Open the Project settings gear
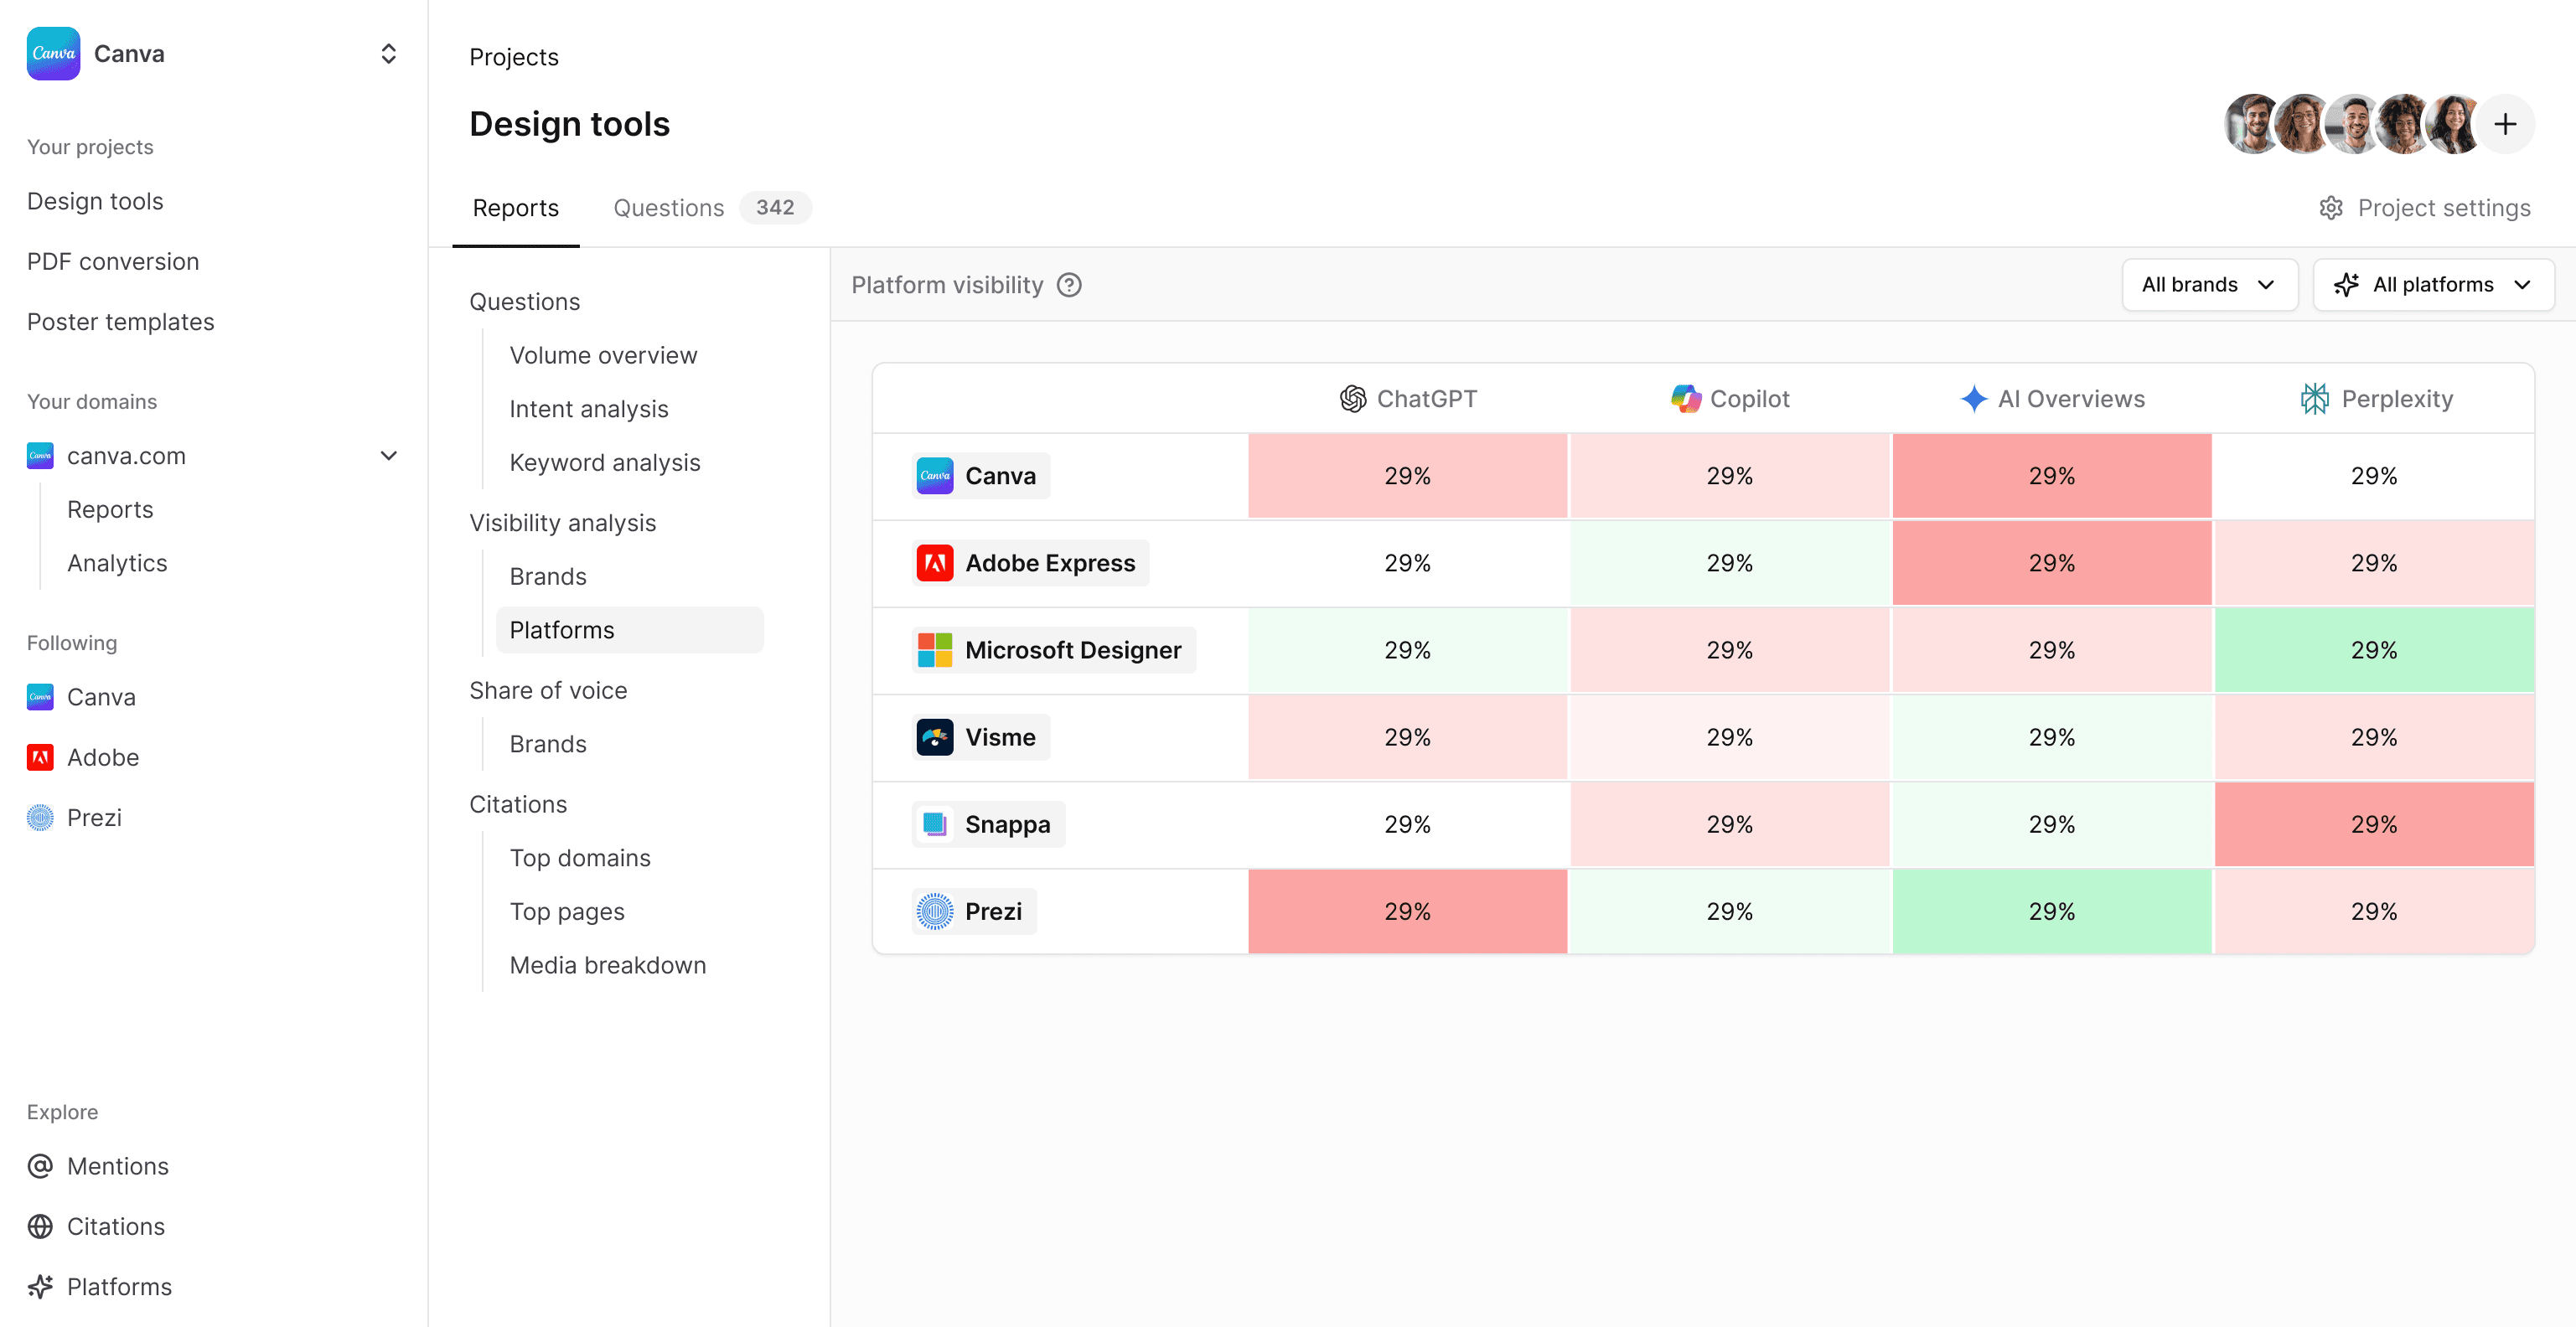Screen dimensions: 2576x1327 click(x=2331, y=207)
